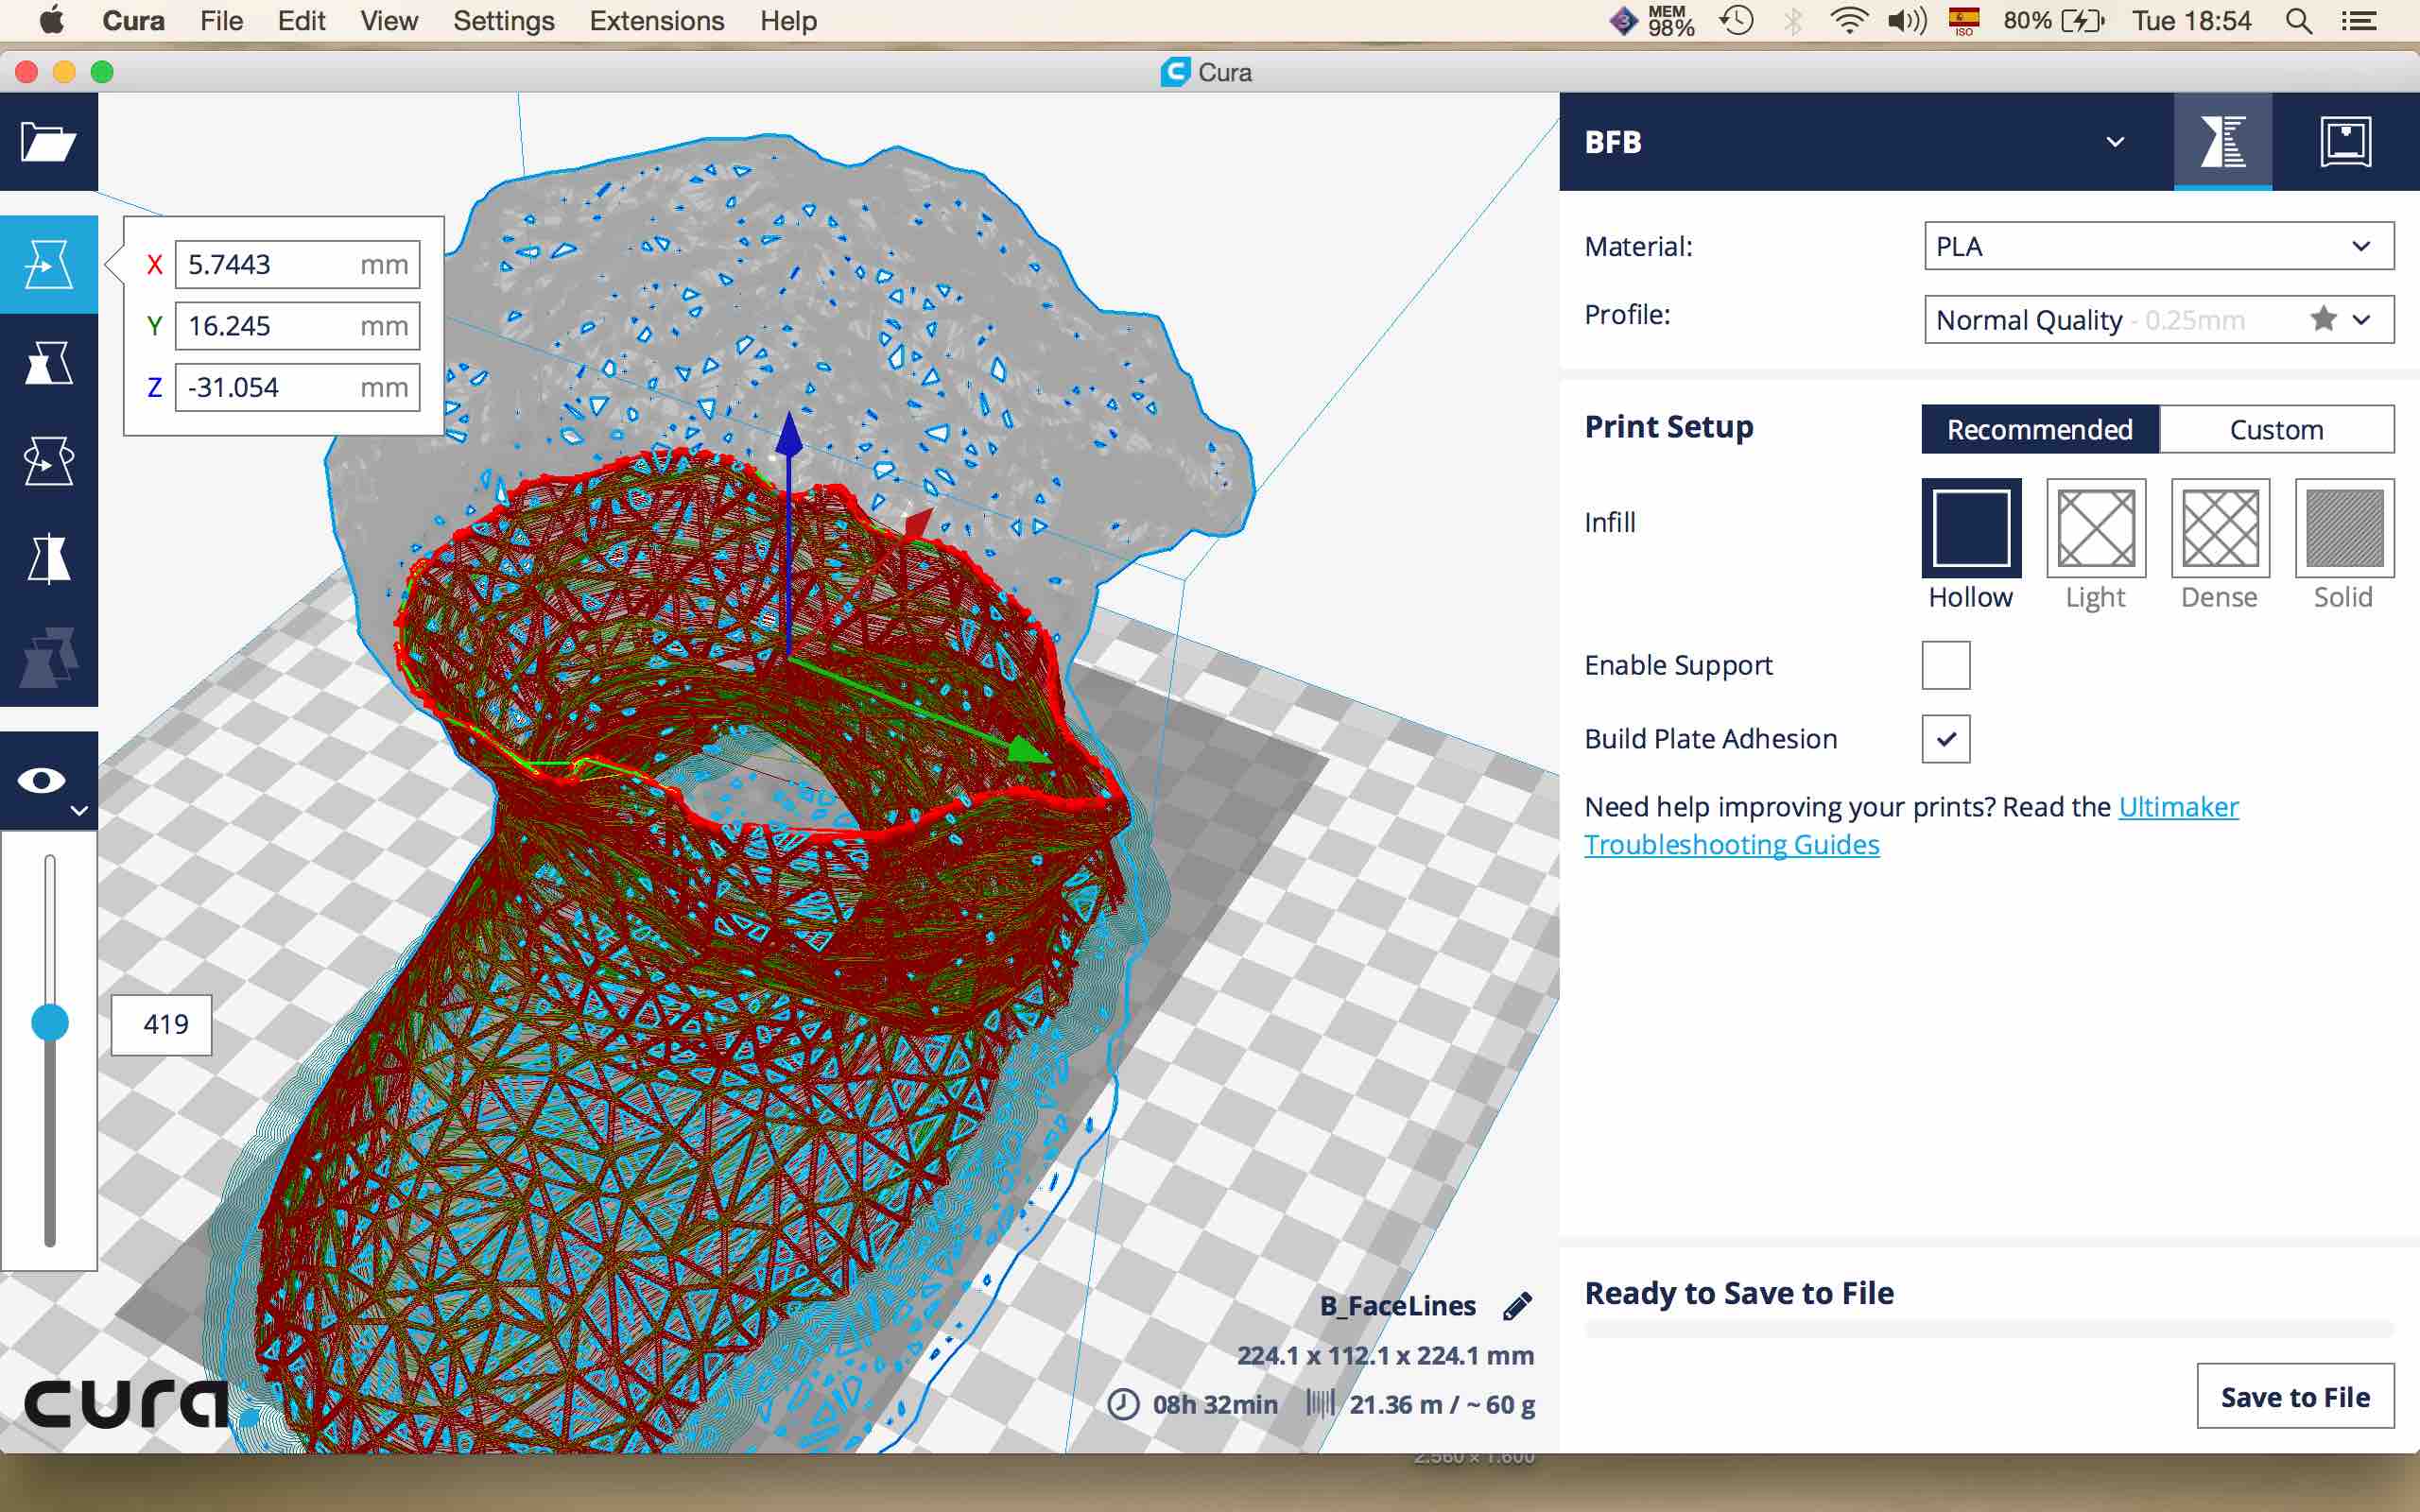Select the Rotate tool in sidebar

point(48,461)
